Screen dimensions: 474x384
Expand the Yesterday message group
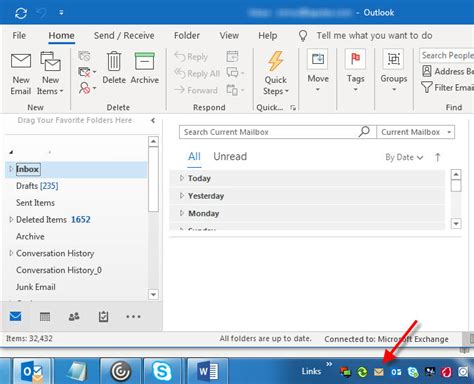coord(181,196)
